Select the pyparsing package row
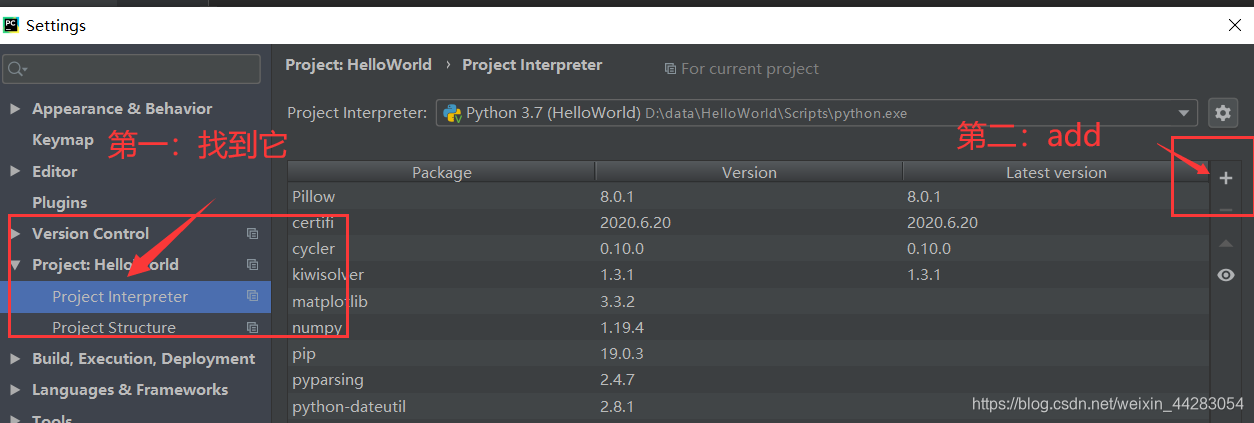This screenshot has height=423, width=1254. pos(748,380)
